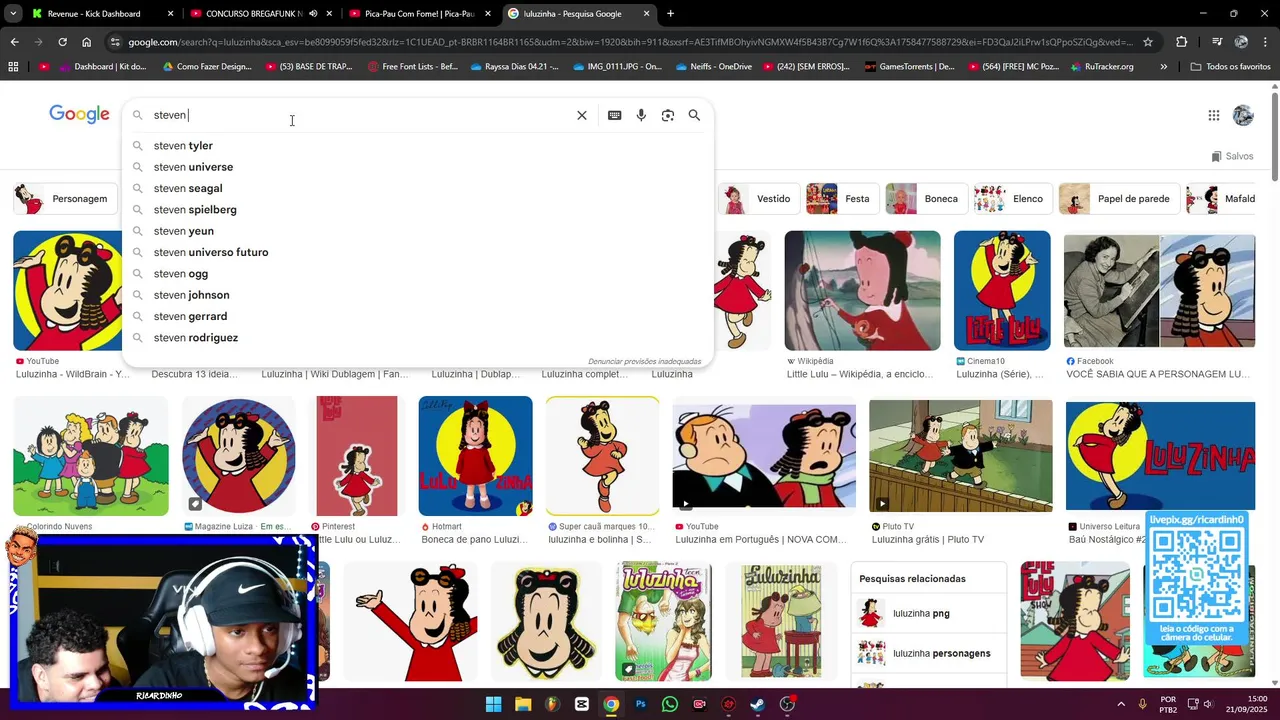
Task: Open WhatsApp from the taskbar
Action: [670, 704]
